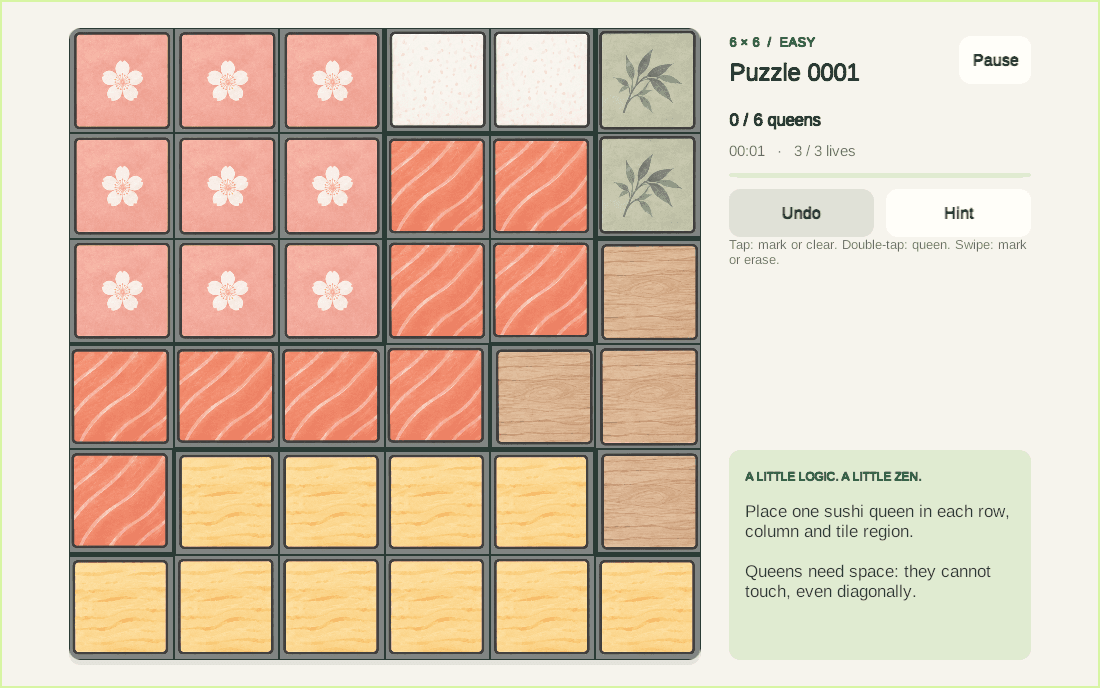Tap the egg tile in row 5, column 2
The width and height of the screenshot is (1100, 688).
pos(227,502)
